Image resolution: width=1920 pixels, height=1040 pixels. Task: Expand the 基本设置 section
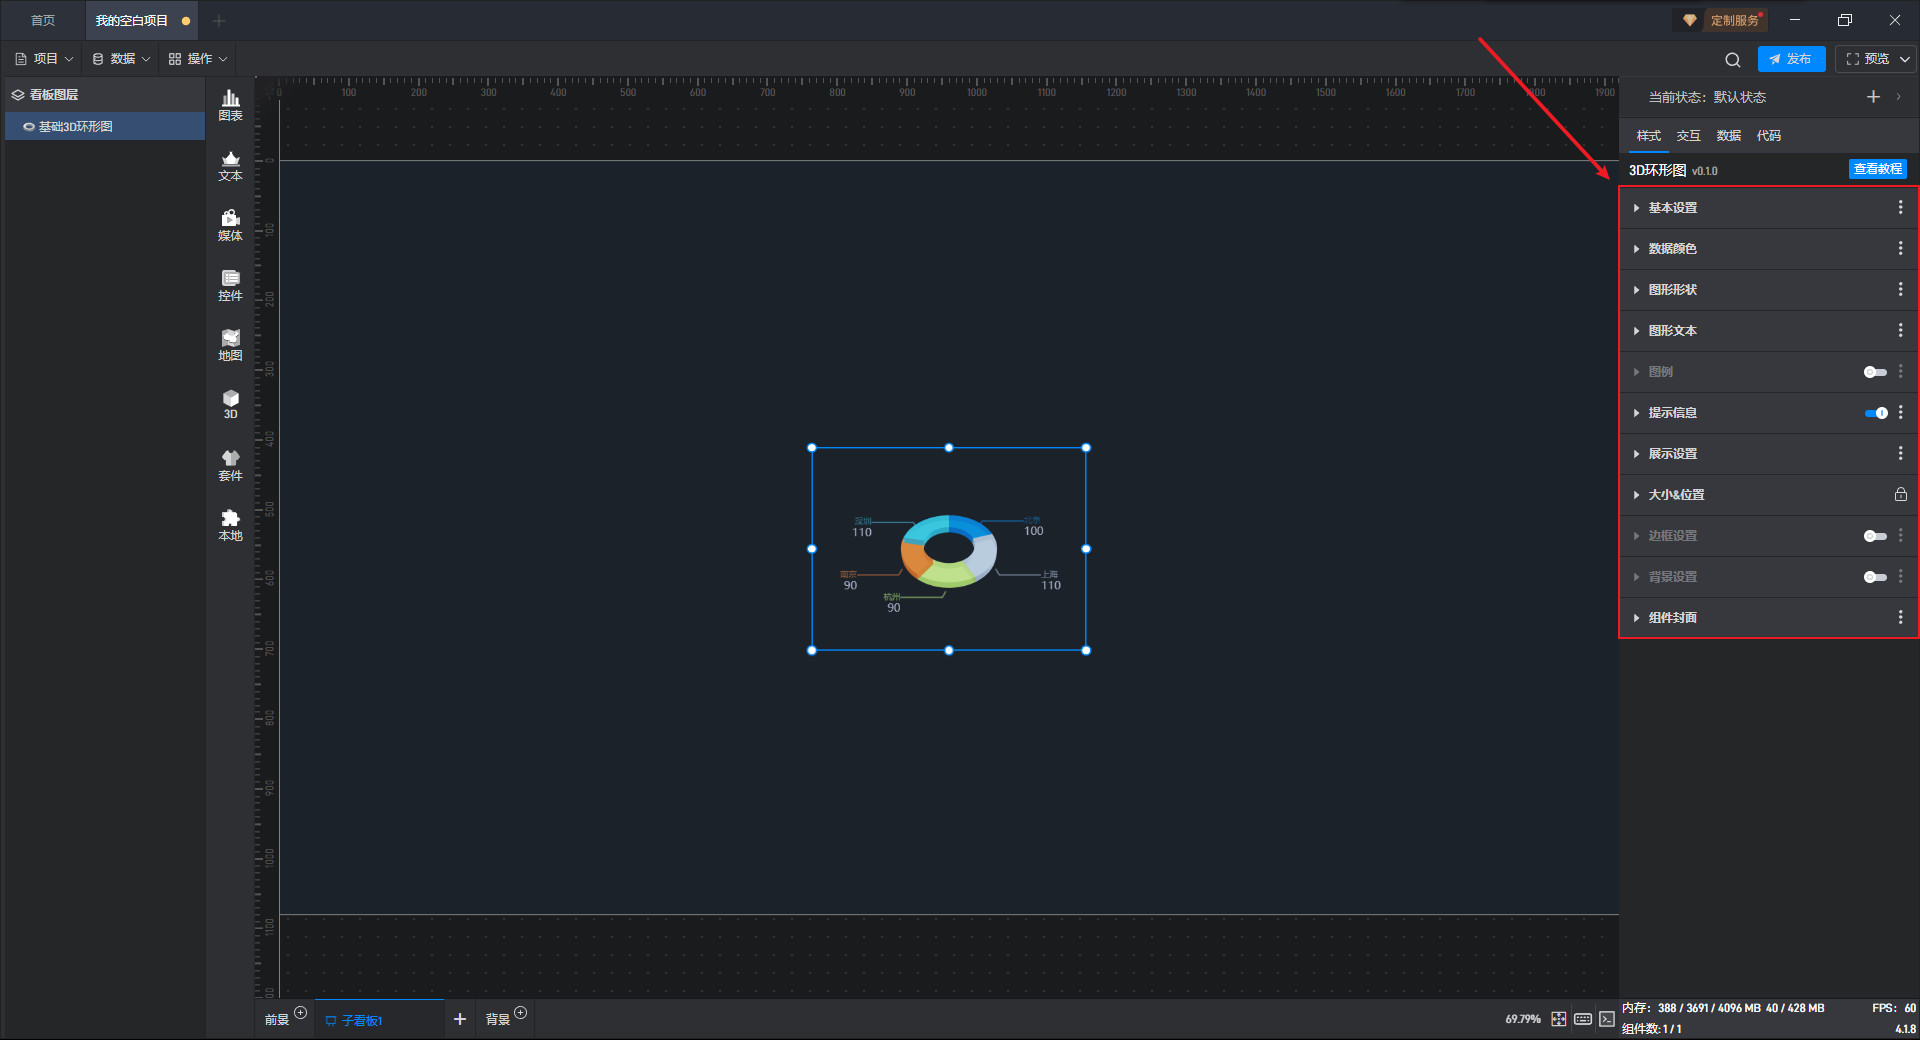[x=1672, y=208]
